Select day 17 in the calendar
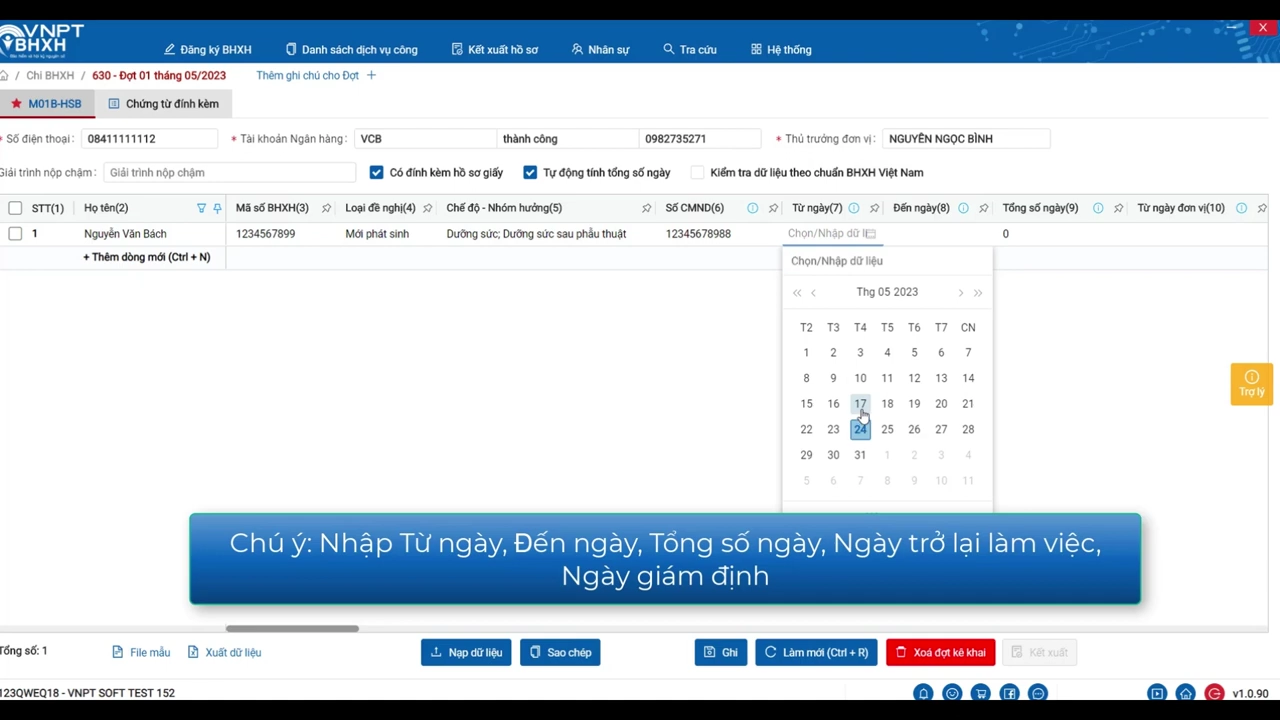The image size is (1280, 720). click(x=860, y=404)
